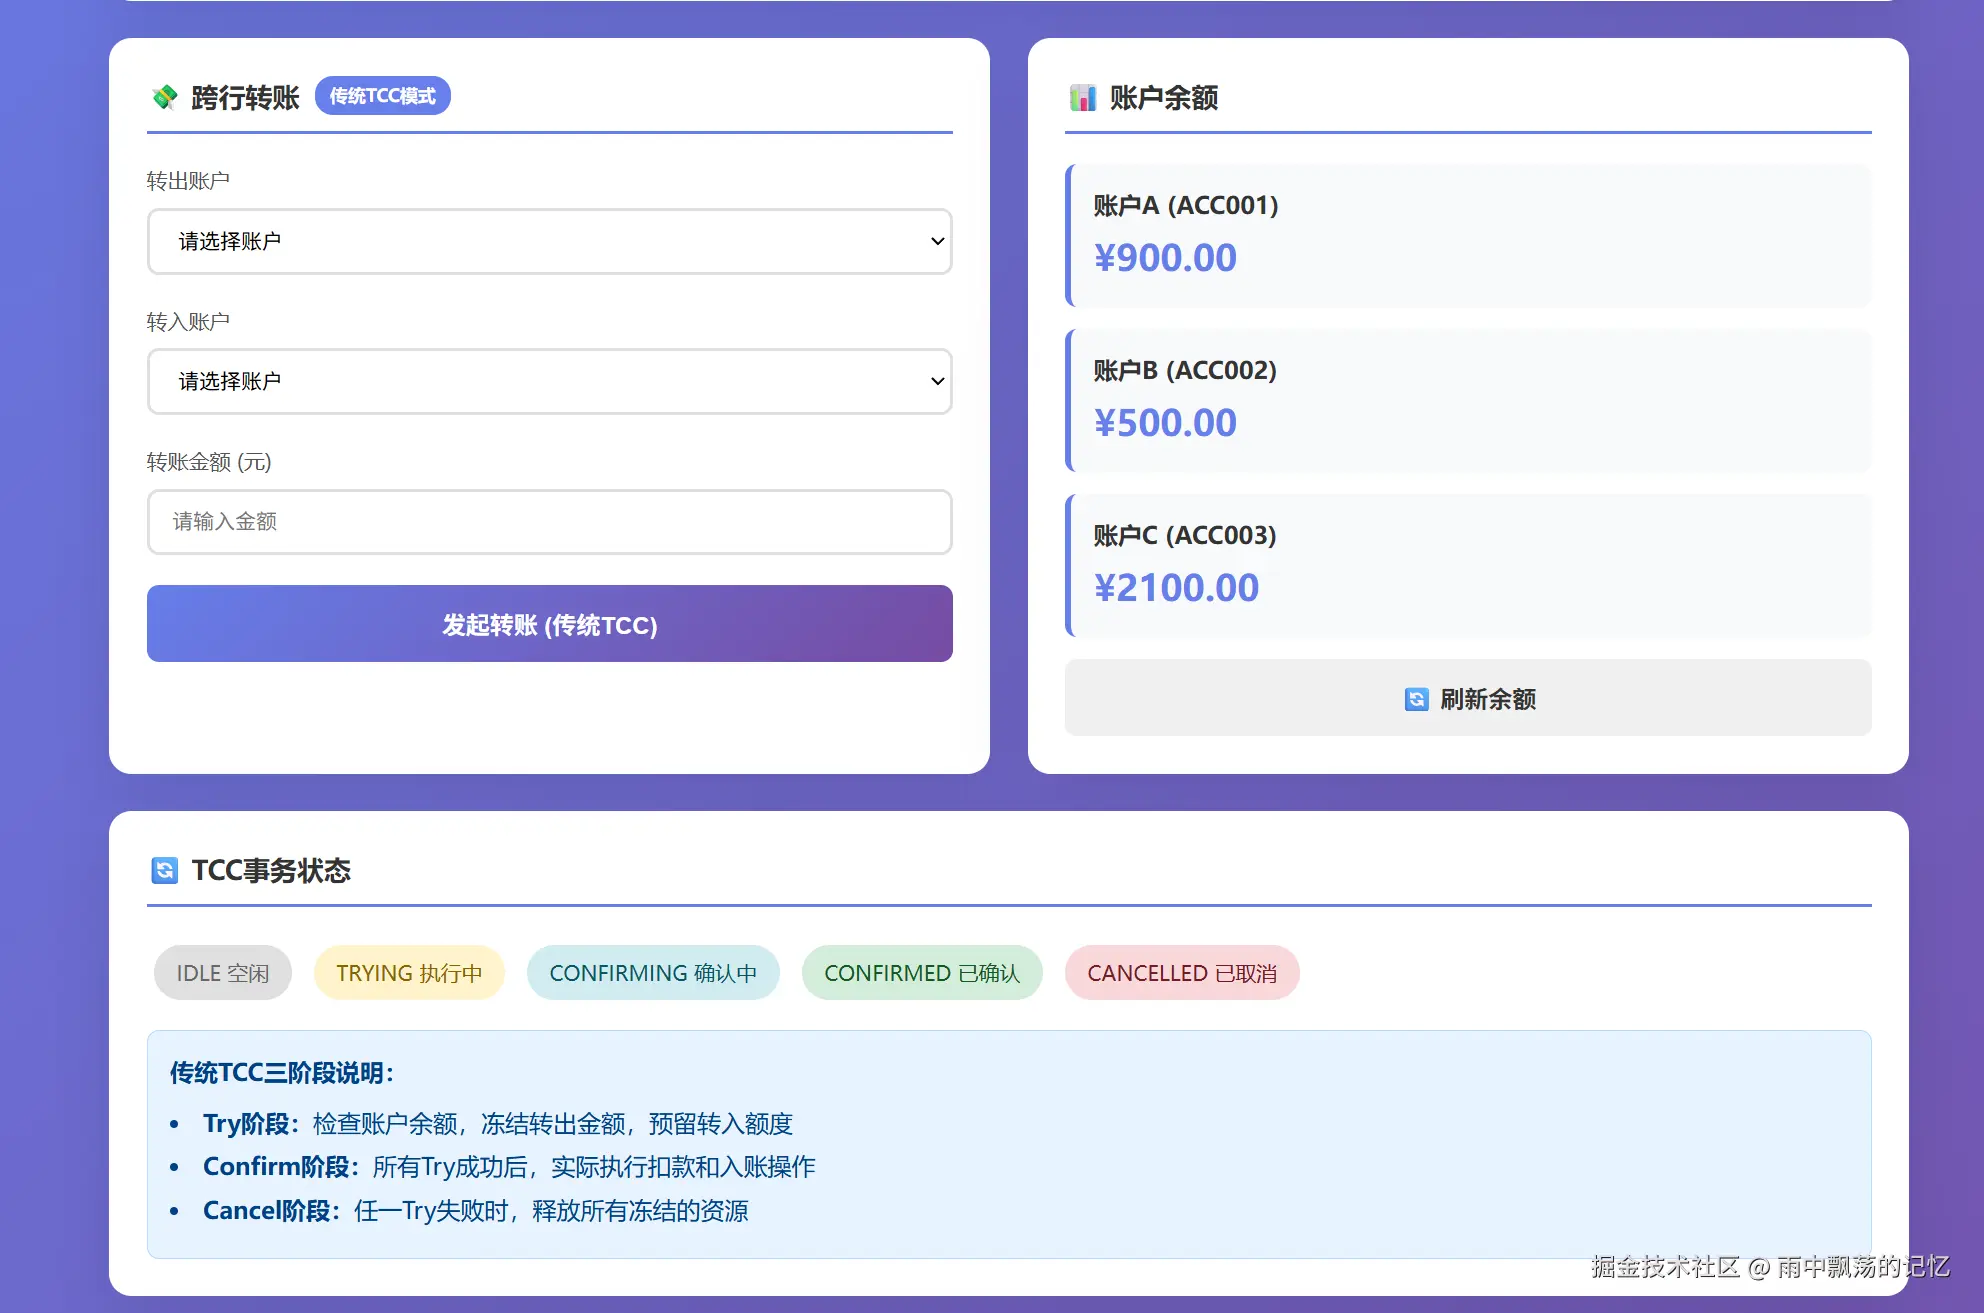This screenshot has width=1984, height=1313.
Task: Click the CONFIRMED 已确认 status chip
Action: point(921,973)
